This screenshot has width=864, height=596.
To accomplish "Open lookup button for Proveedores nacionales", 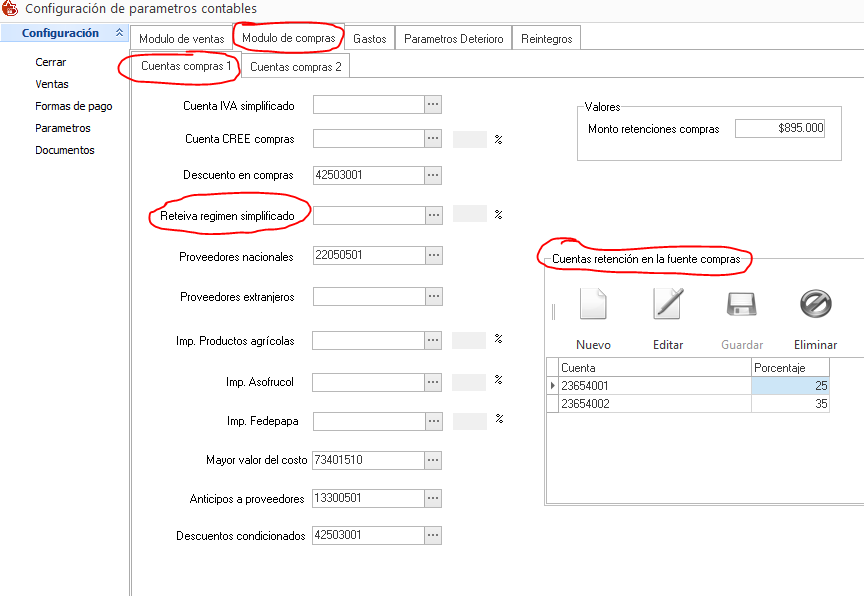I will 433,256.
